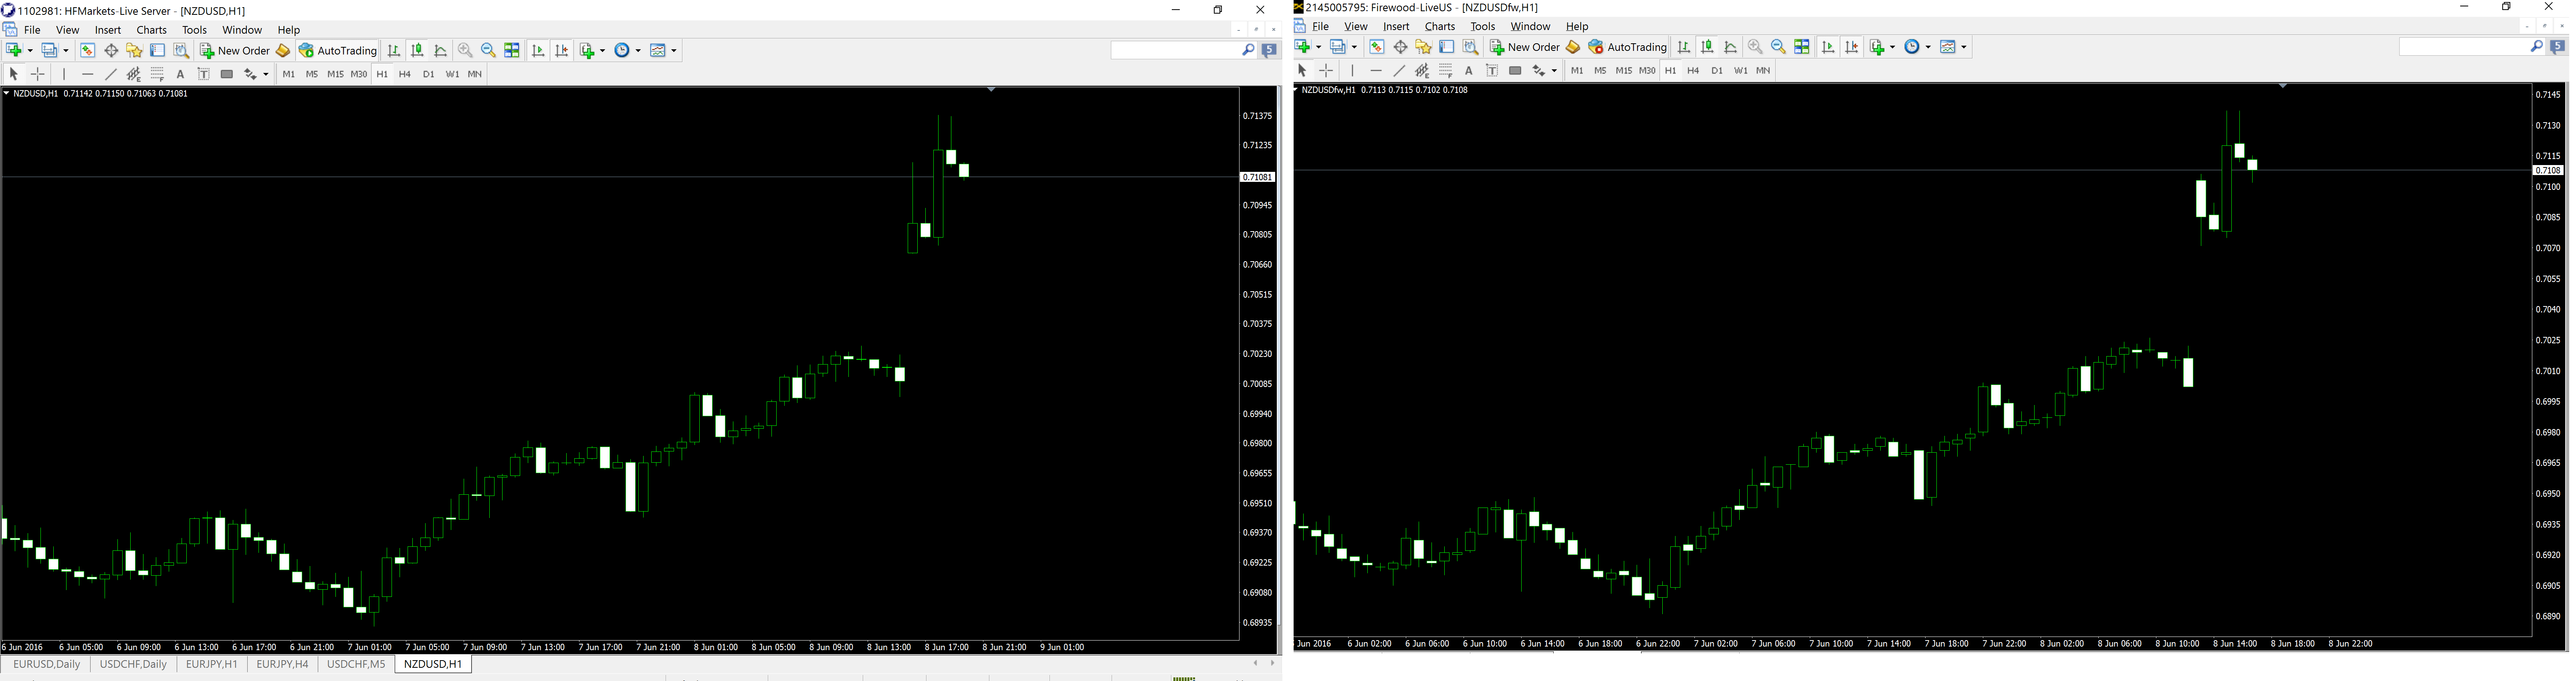Open Data Window crosshair-circle icon in HFMarkets

coord(111,50)
